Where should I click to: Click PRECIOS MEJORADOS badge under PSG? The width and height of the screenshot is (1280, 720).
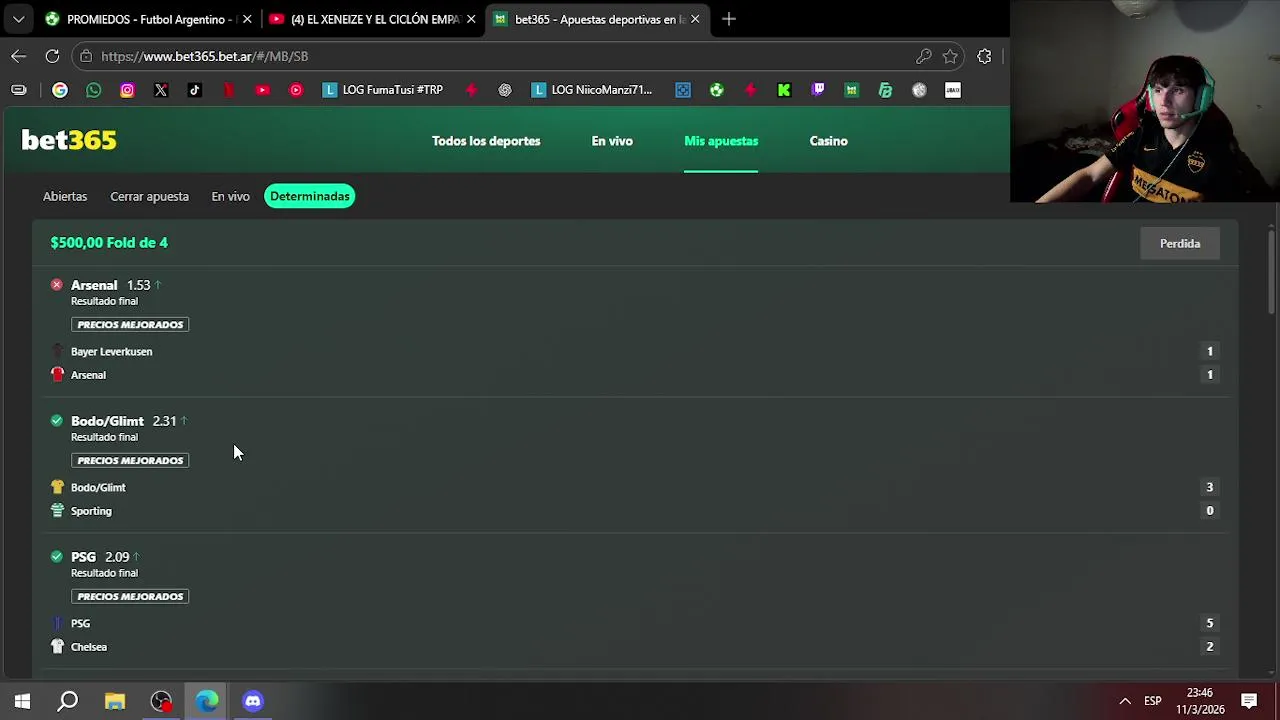tap(130, 596)
